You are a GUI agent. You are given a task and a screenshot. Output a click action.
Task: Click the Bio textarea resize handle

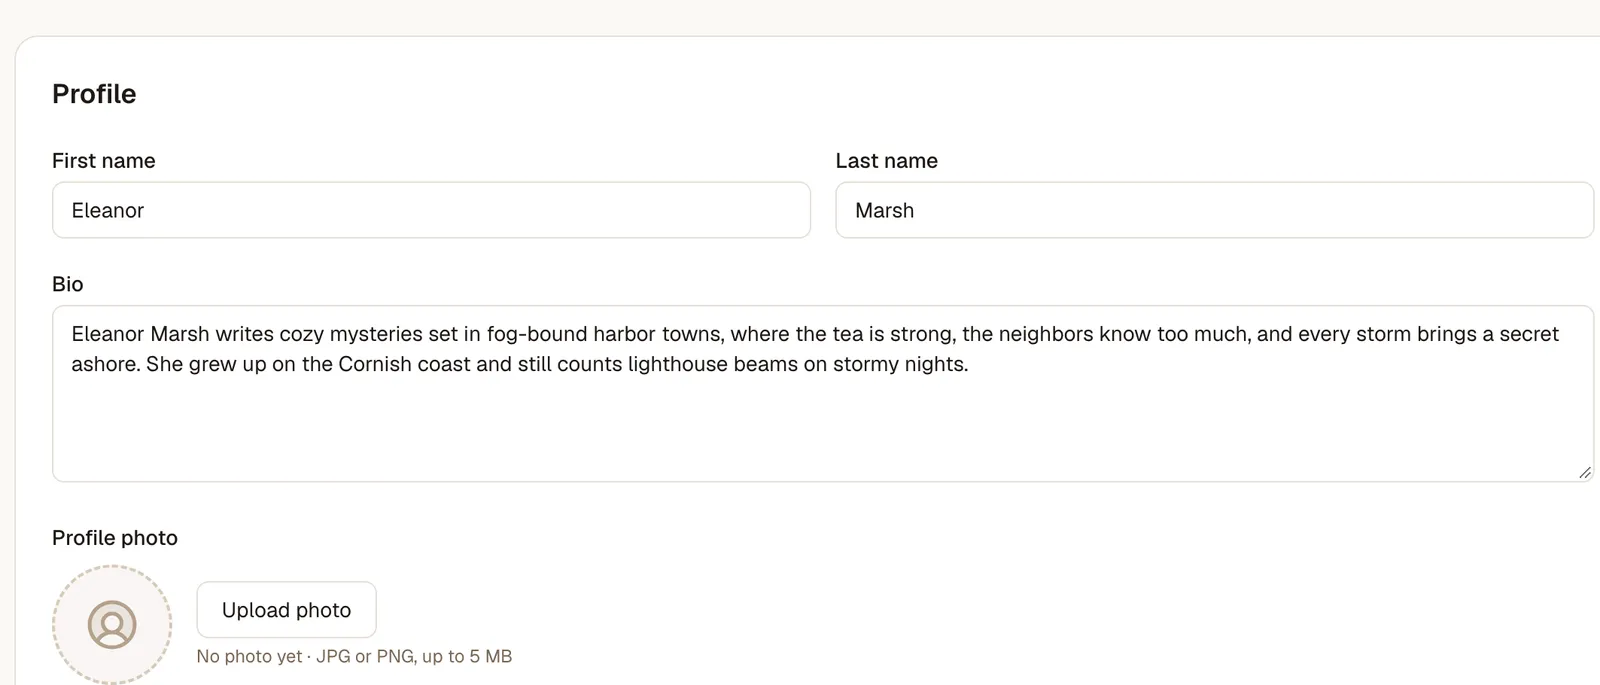1584,472
